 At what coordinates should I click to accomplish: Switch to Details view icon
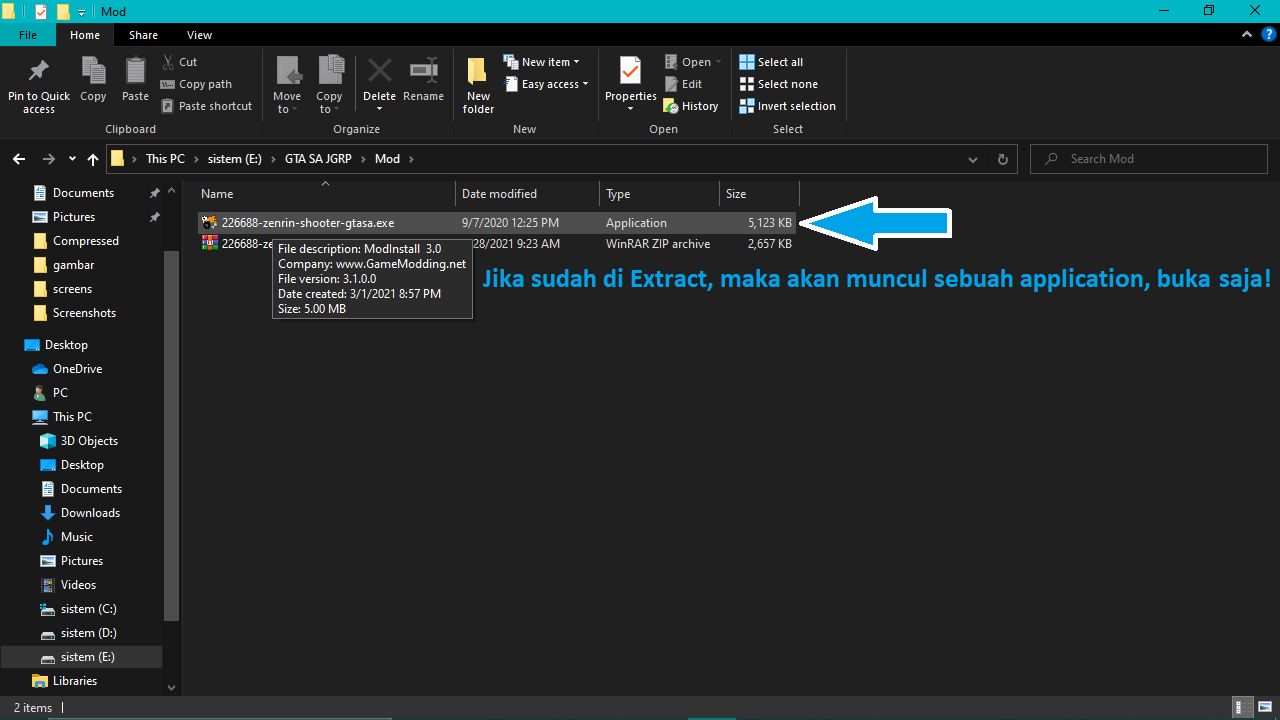[1241, 708]
